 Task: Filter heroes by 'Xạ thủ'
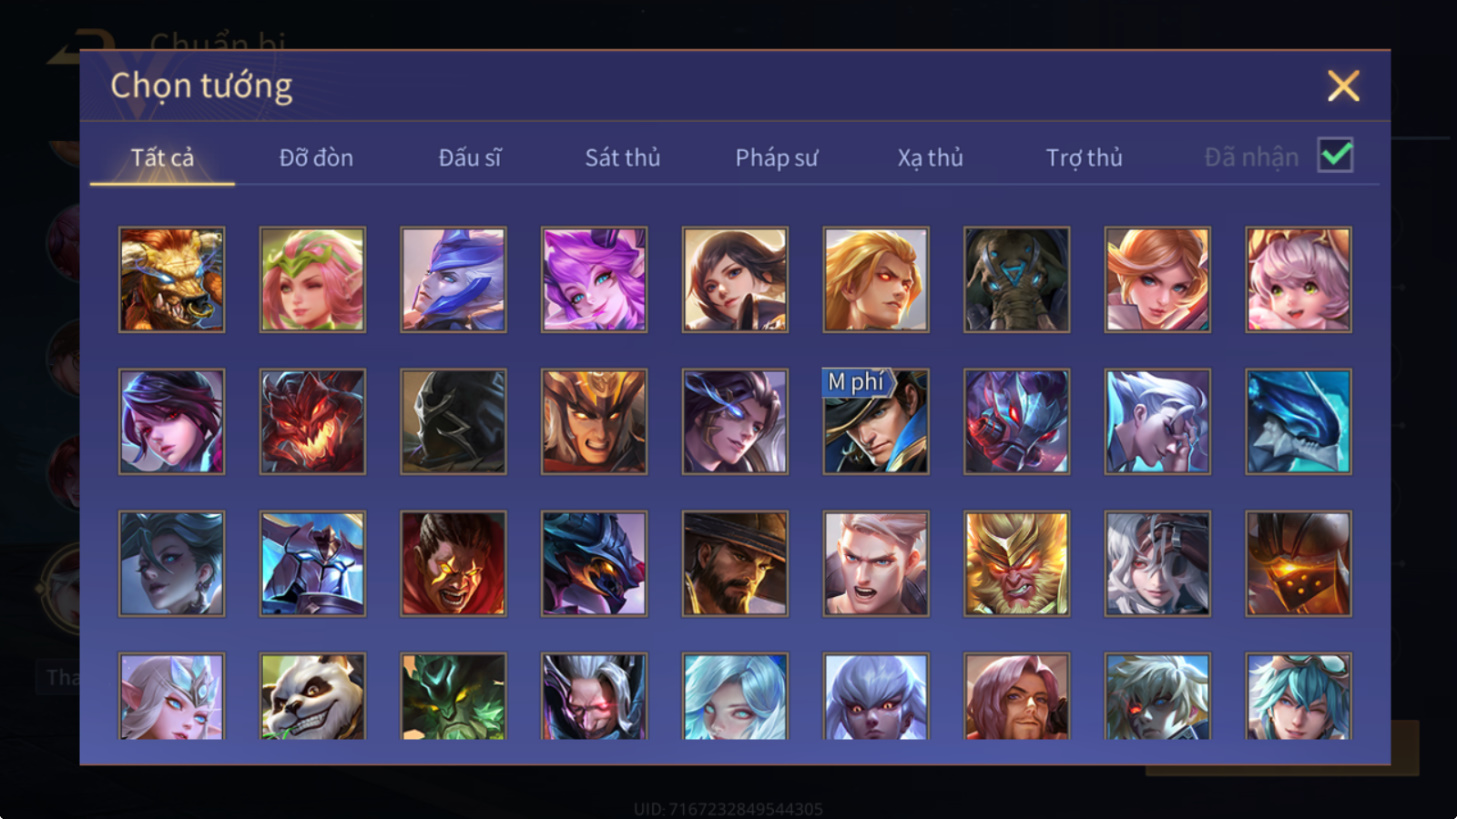[x=930, y=157]
